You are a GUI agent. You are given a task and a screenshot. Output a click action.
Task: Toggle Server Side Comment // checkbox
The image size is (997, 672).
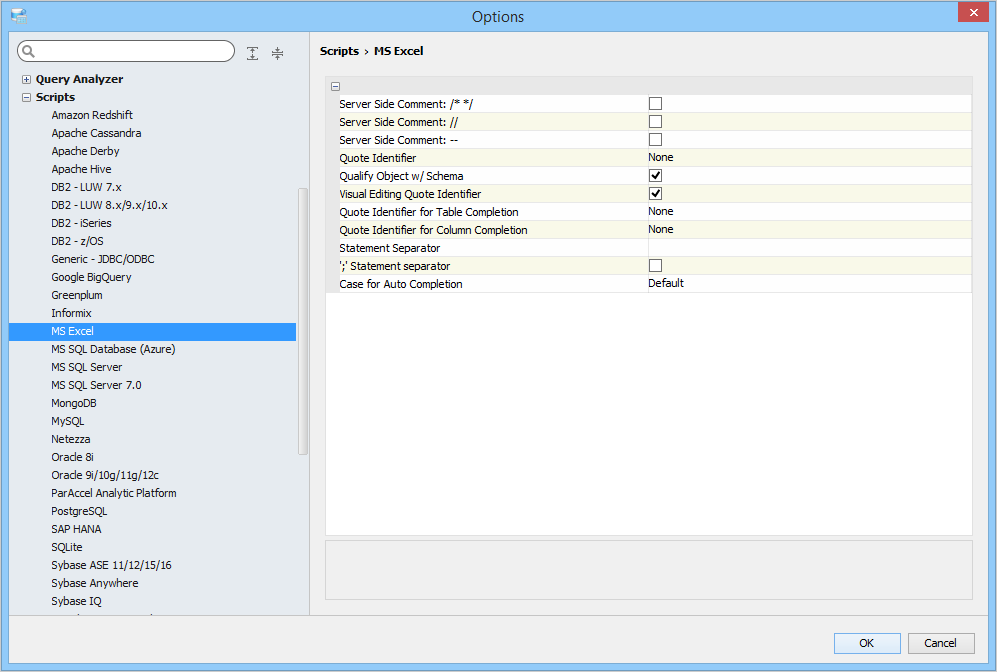pos(655,121)
